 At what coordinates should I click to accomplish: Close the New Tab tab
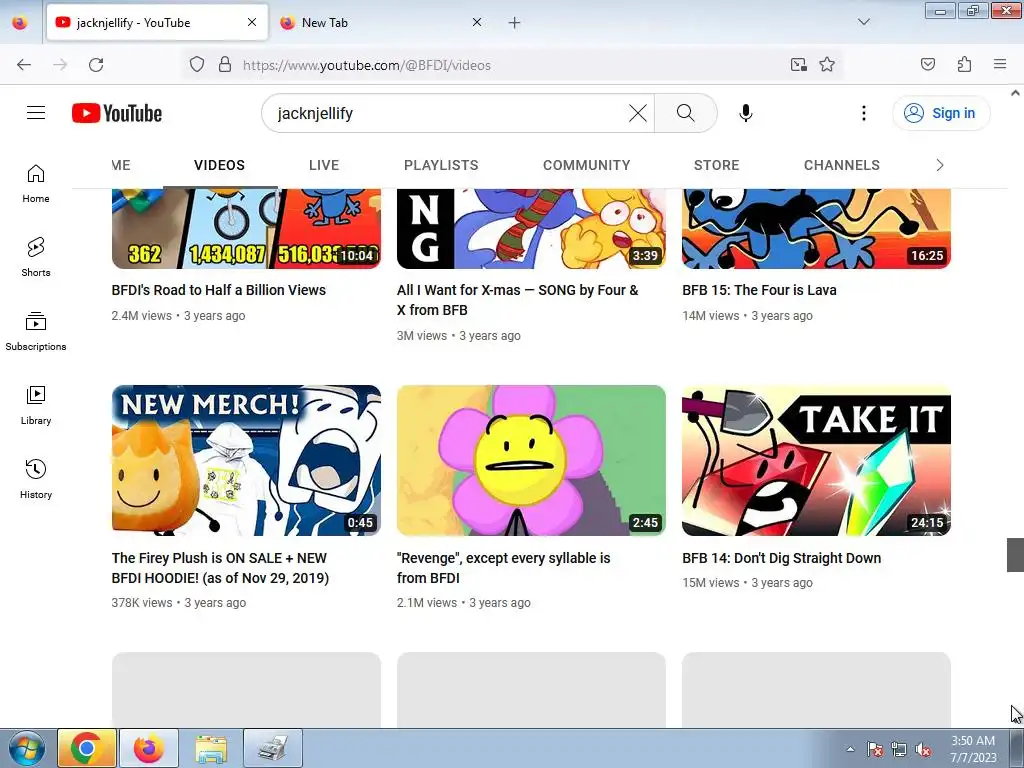coord(477,22)
